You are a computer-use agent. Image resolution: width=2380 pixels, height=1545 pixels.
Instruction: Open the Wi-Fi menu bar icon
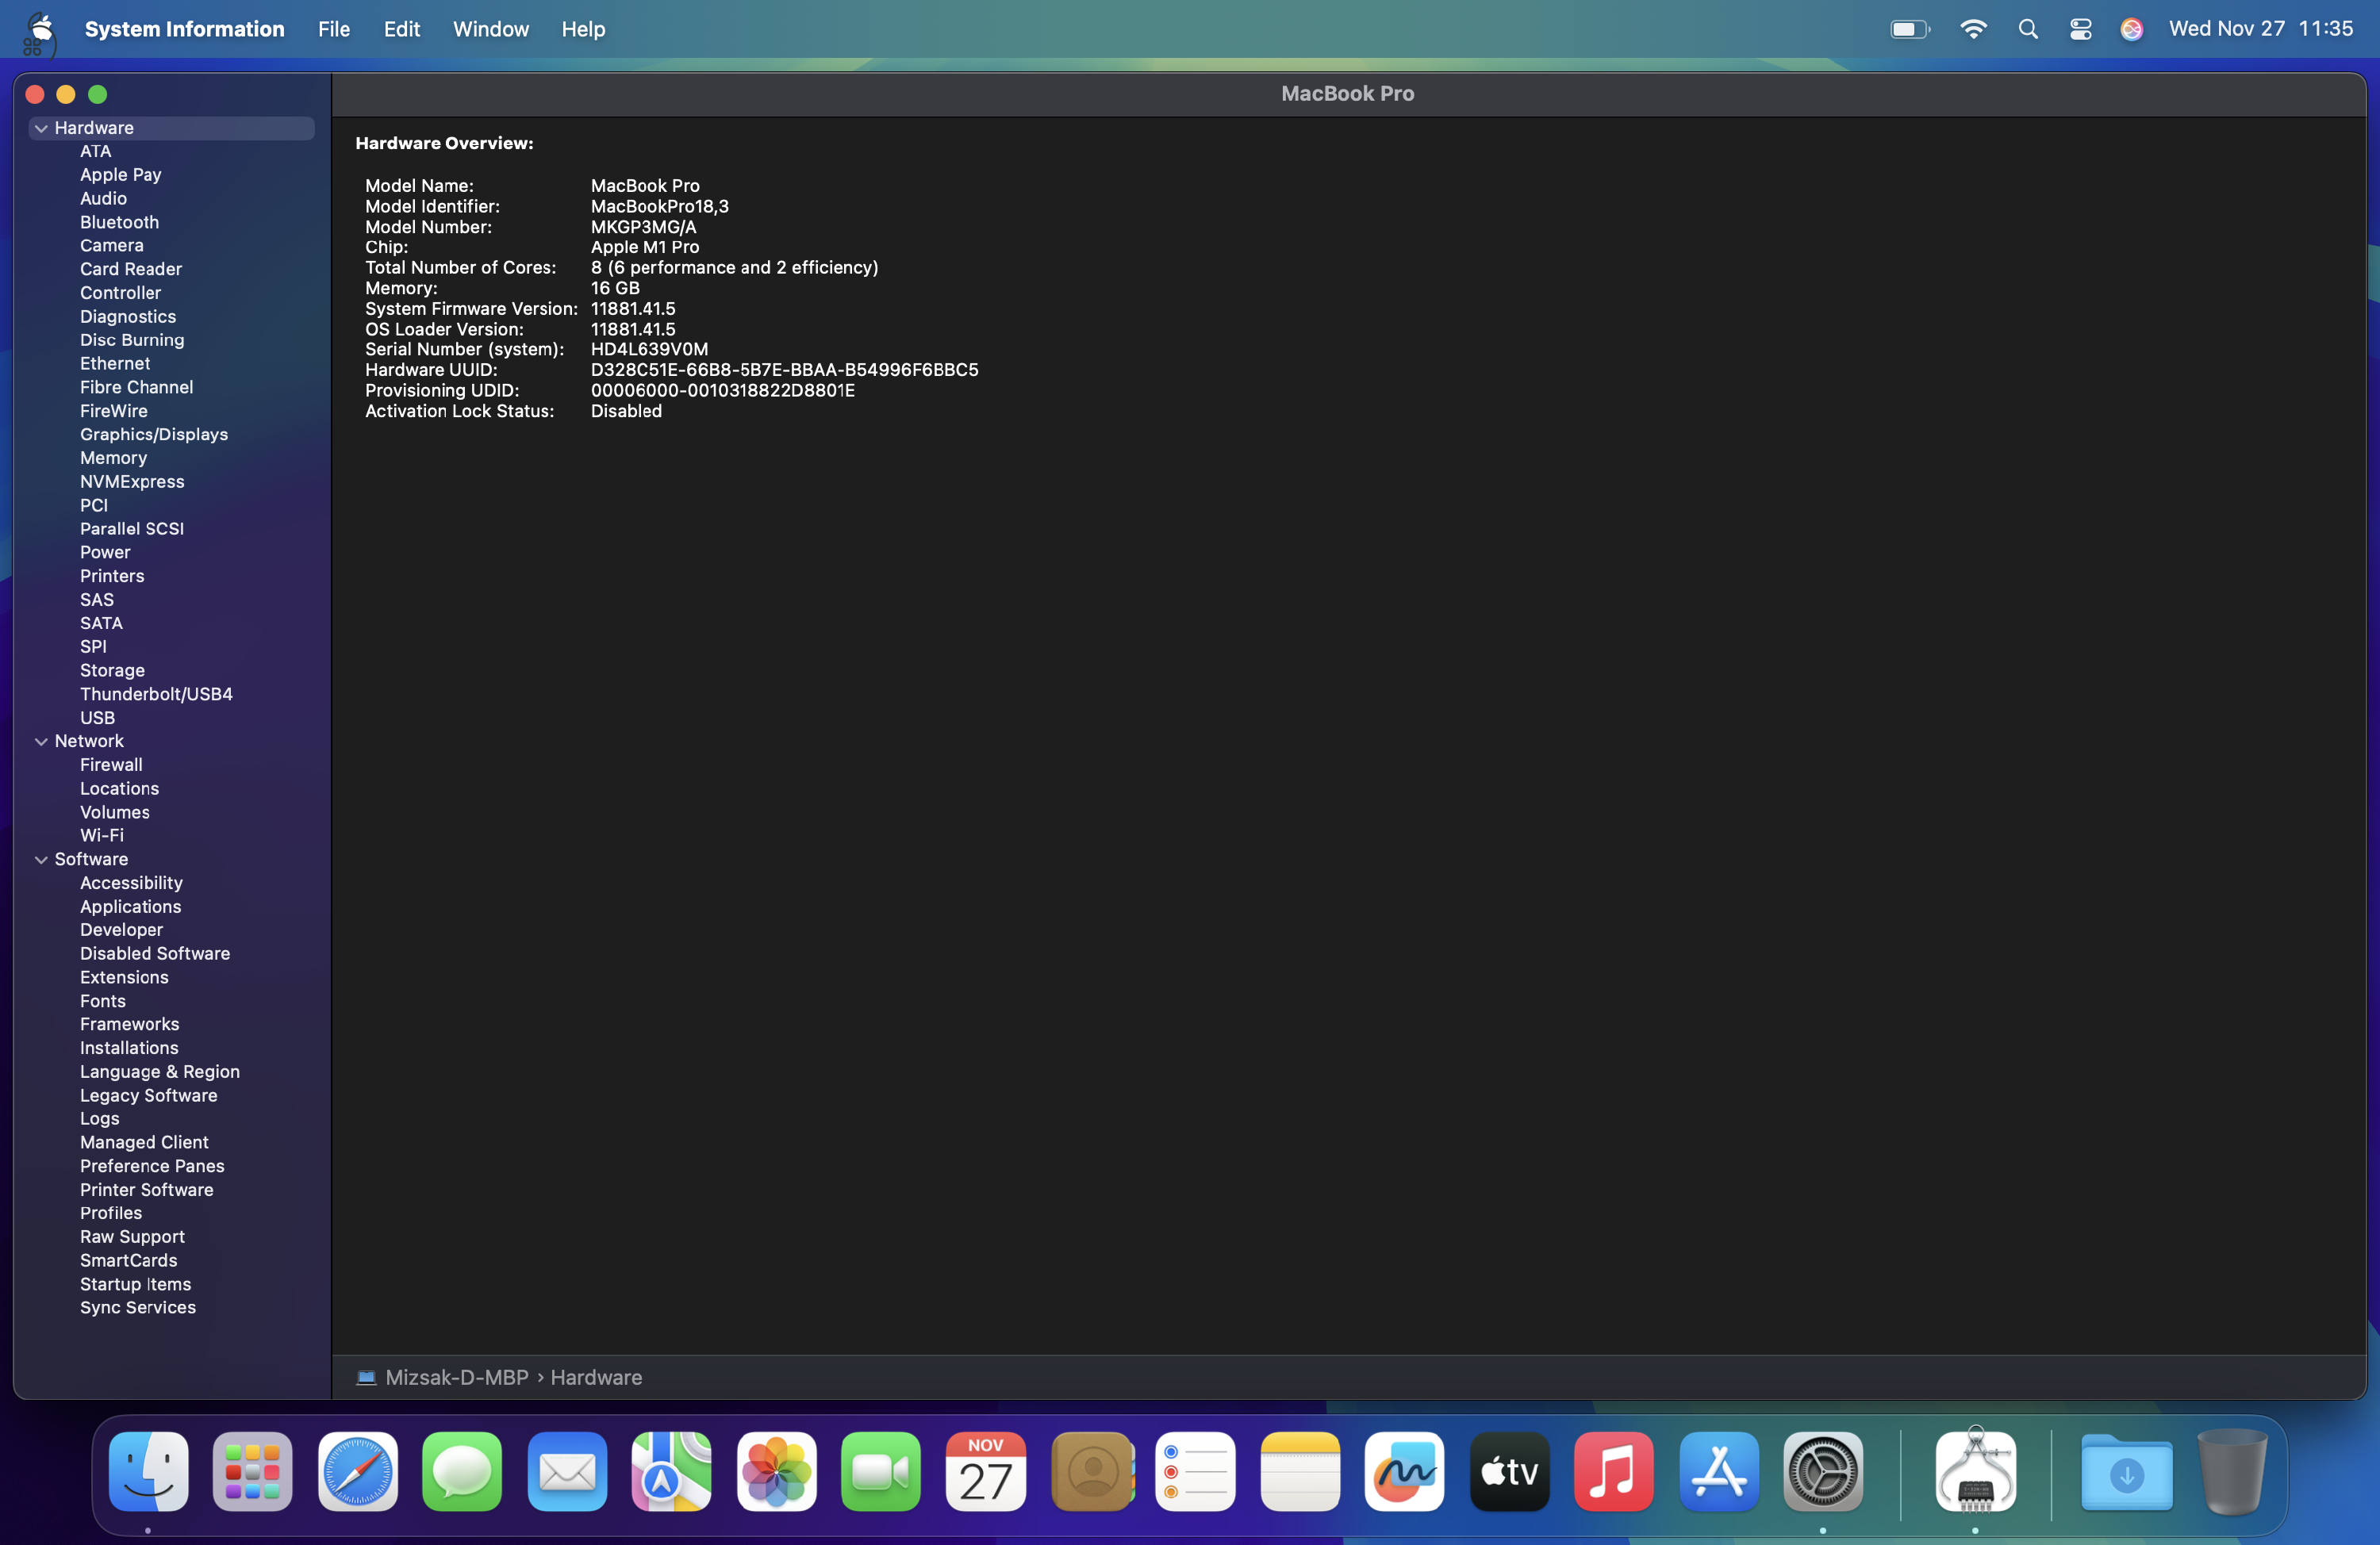click(1973, 29)
